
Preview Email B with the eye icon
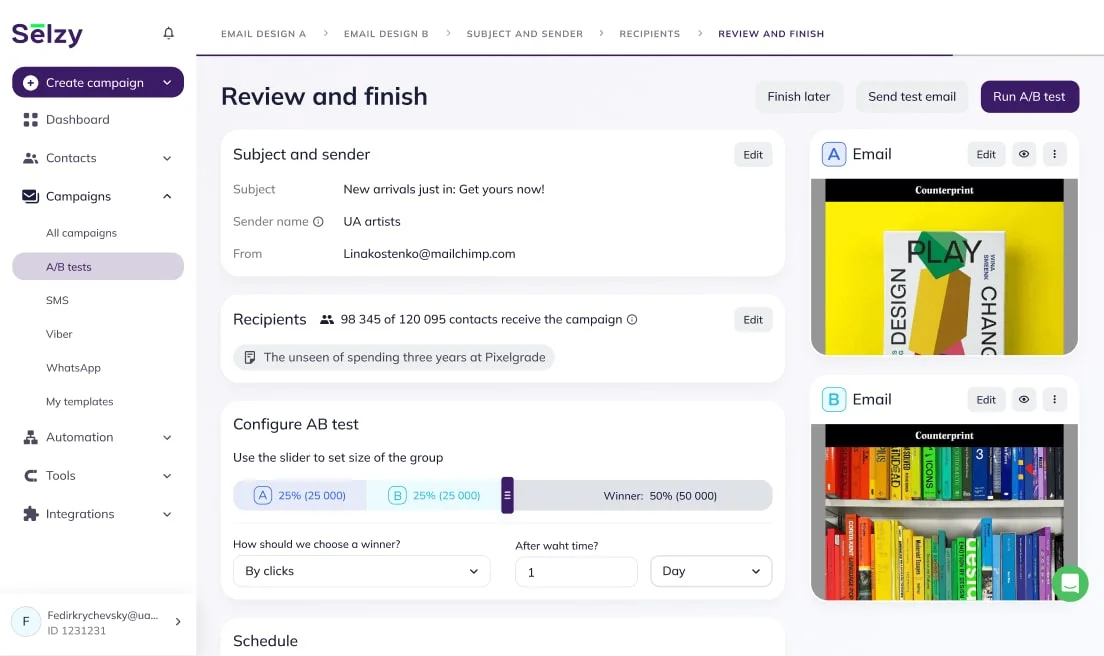click(1023, 399)
